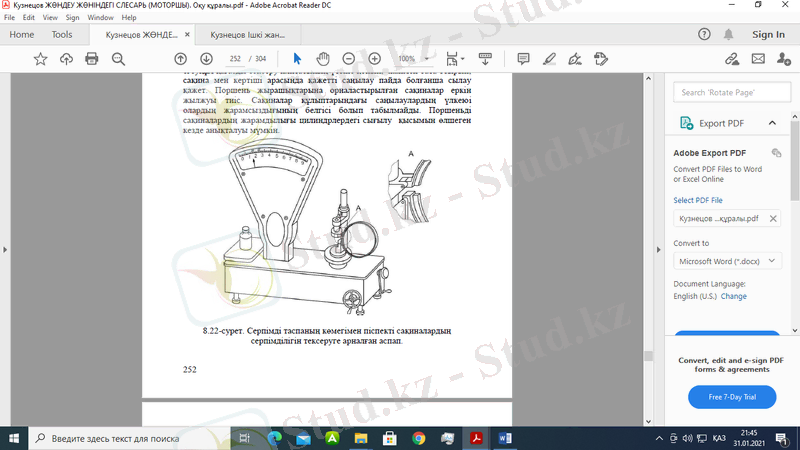Open the 100% zoom level dropdown
This screenshot has width=800, height=450.
[x=412, y=59]
